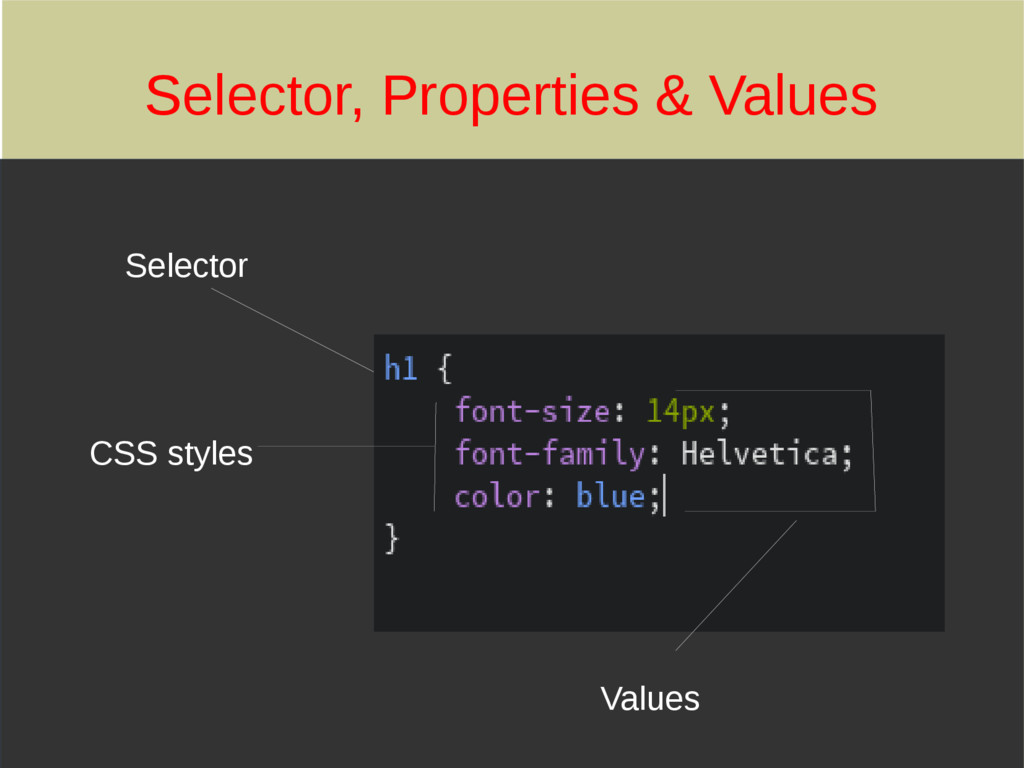Click the 'font-family' property in code
Image resolution: width=1024 pixels, height=768 pixels.
click(x=550, y=454)
